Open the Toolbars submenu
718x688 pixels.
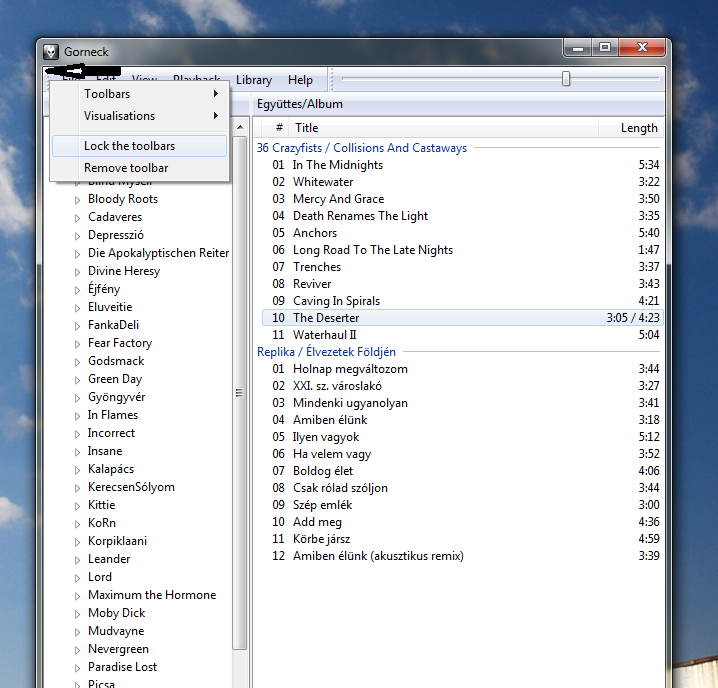[x=139, y=94]
